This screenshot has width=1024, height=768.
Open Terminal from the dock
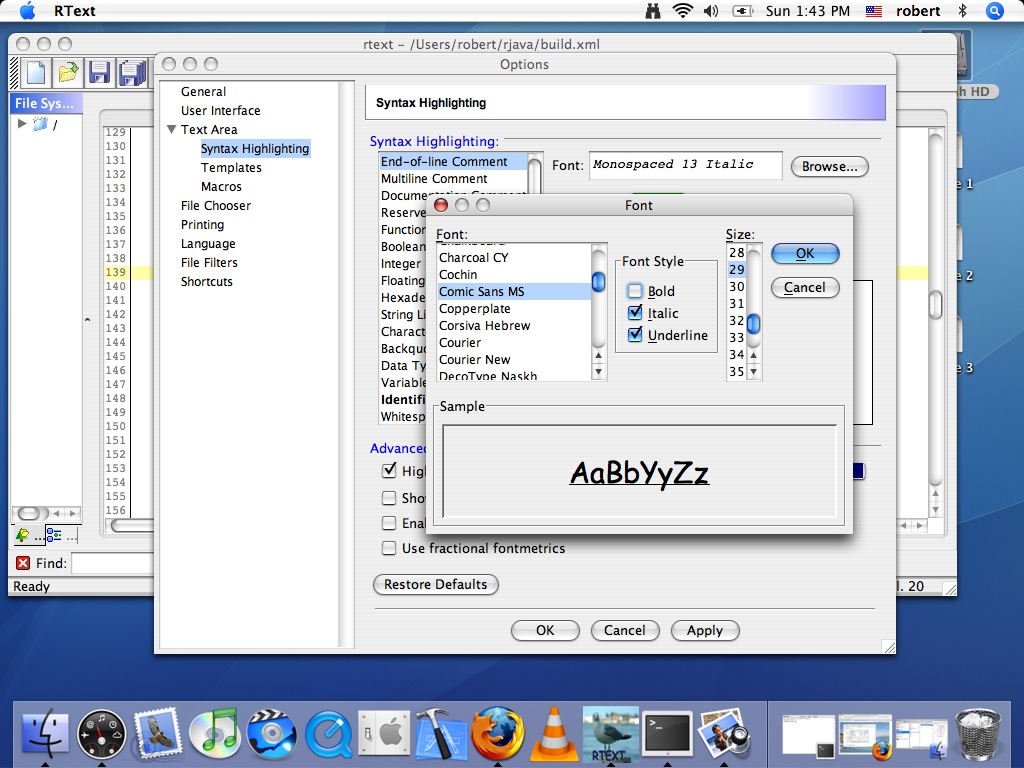pyautogui.click(x=667, y=736)
